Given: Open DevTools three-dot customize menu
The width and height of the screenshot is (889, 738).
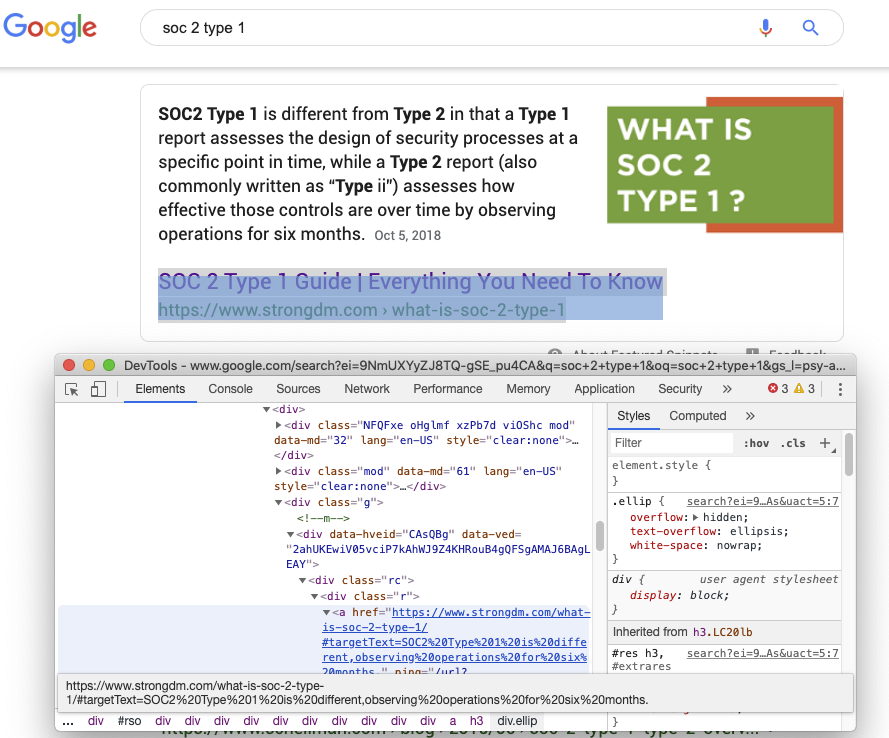Looking at the screenshot, I should pyautogui.click(x=840, y=389).
